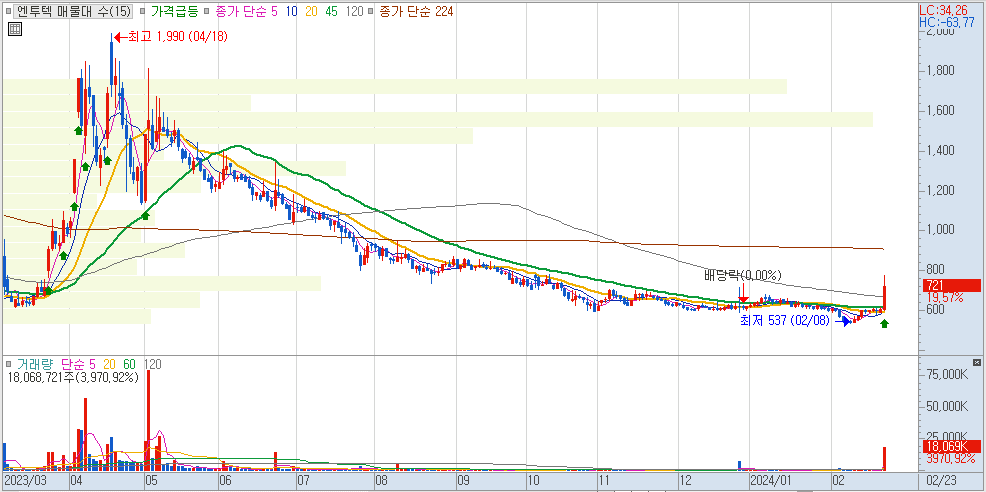Image resolution: width=986 pixels, height=492 pixels.
Task: Click the red 721 current price tag
Action: [x=951, y=286]
